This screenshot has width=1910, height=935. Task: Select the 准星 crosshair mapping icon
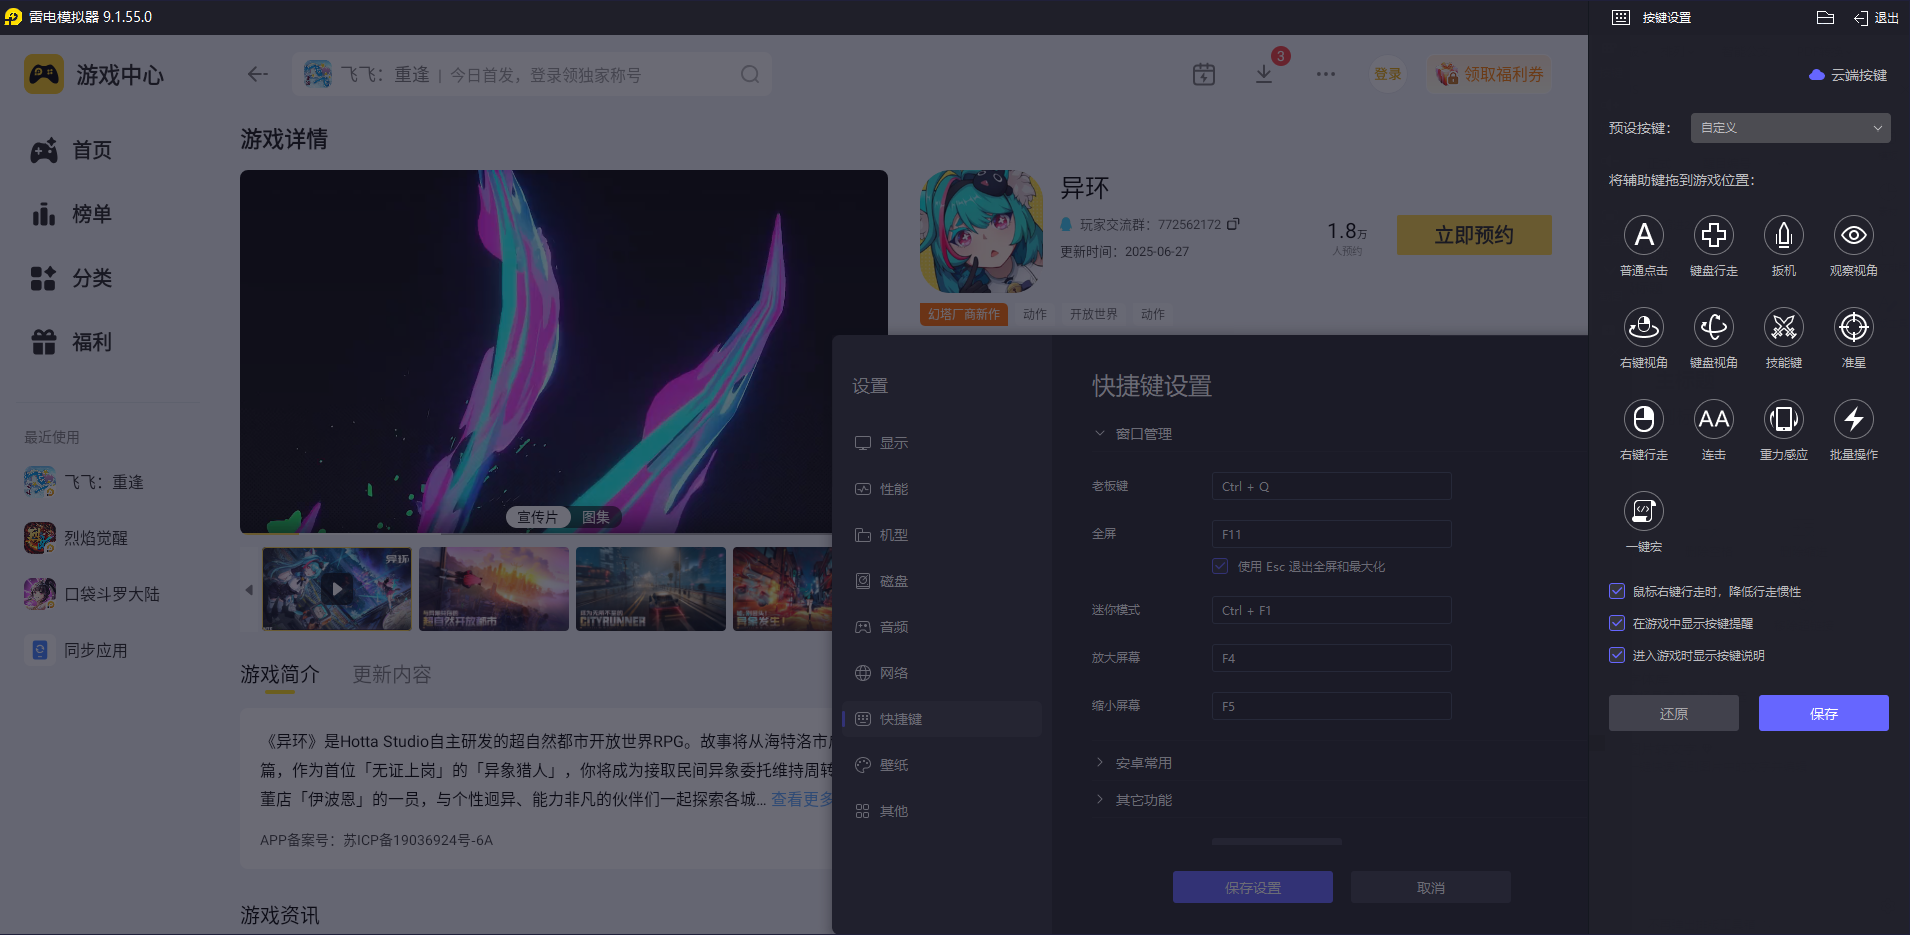pos(1852,327)
